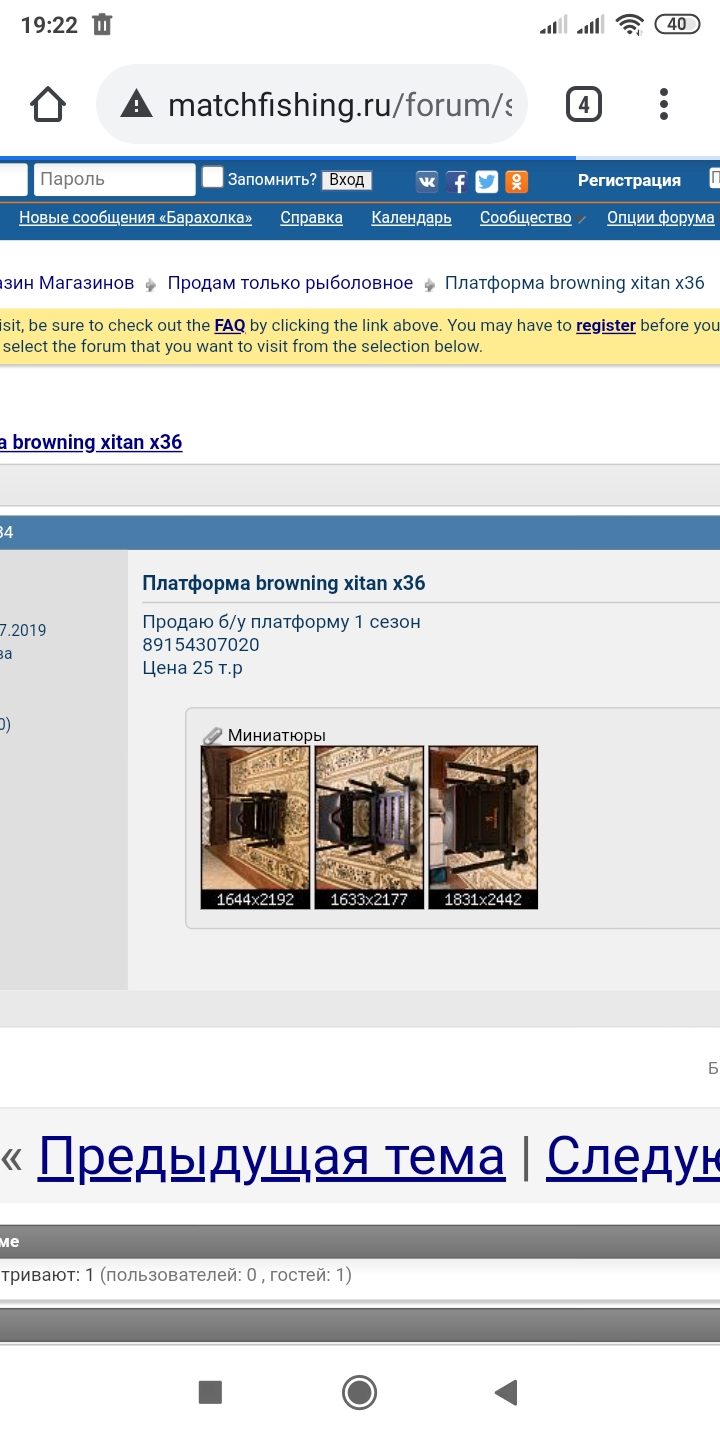Open thumbnail labeled 1644x2192
Viewport: 720px width, 1440px height.
pos(256,827)
